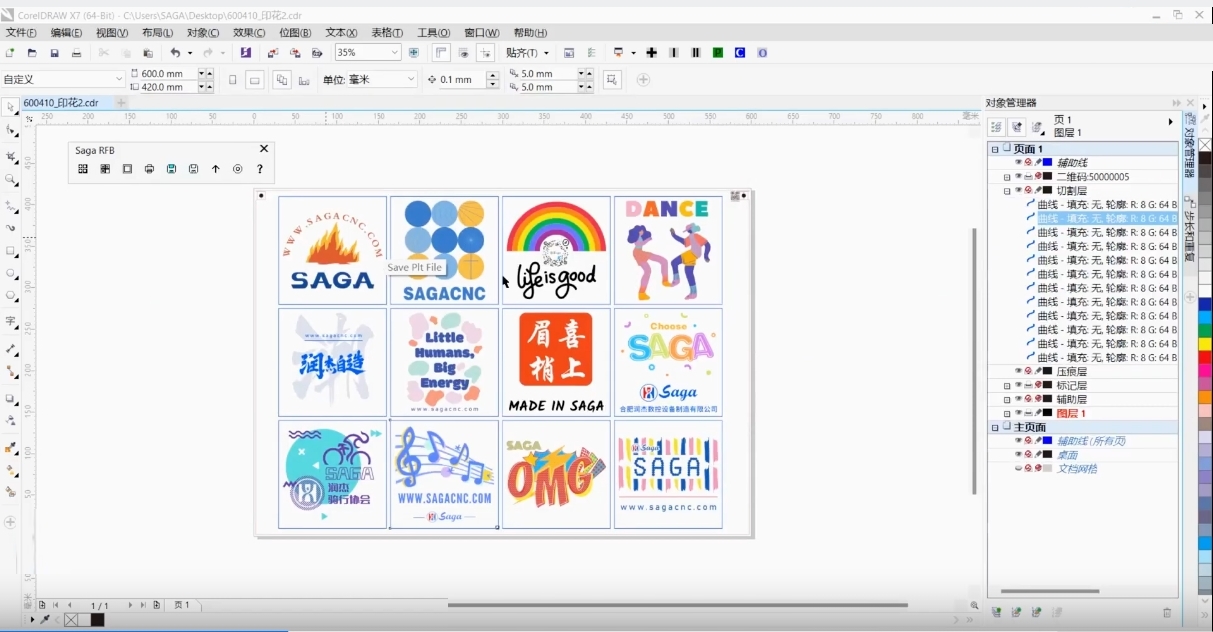The image size is (1213, 632).
Task: Click the Save icon in standard toolbar
Action: [54, 53]
